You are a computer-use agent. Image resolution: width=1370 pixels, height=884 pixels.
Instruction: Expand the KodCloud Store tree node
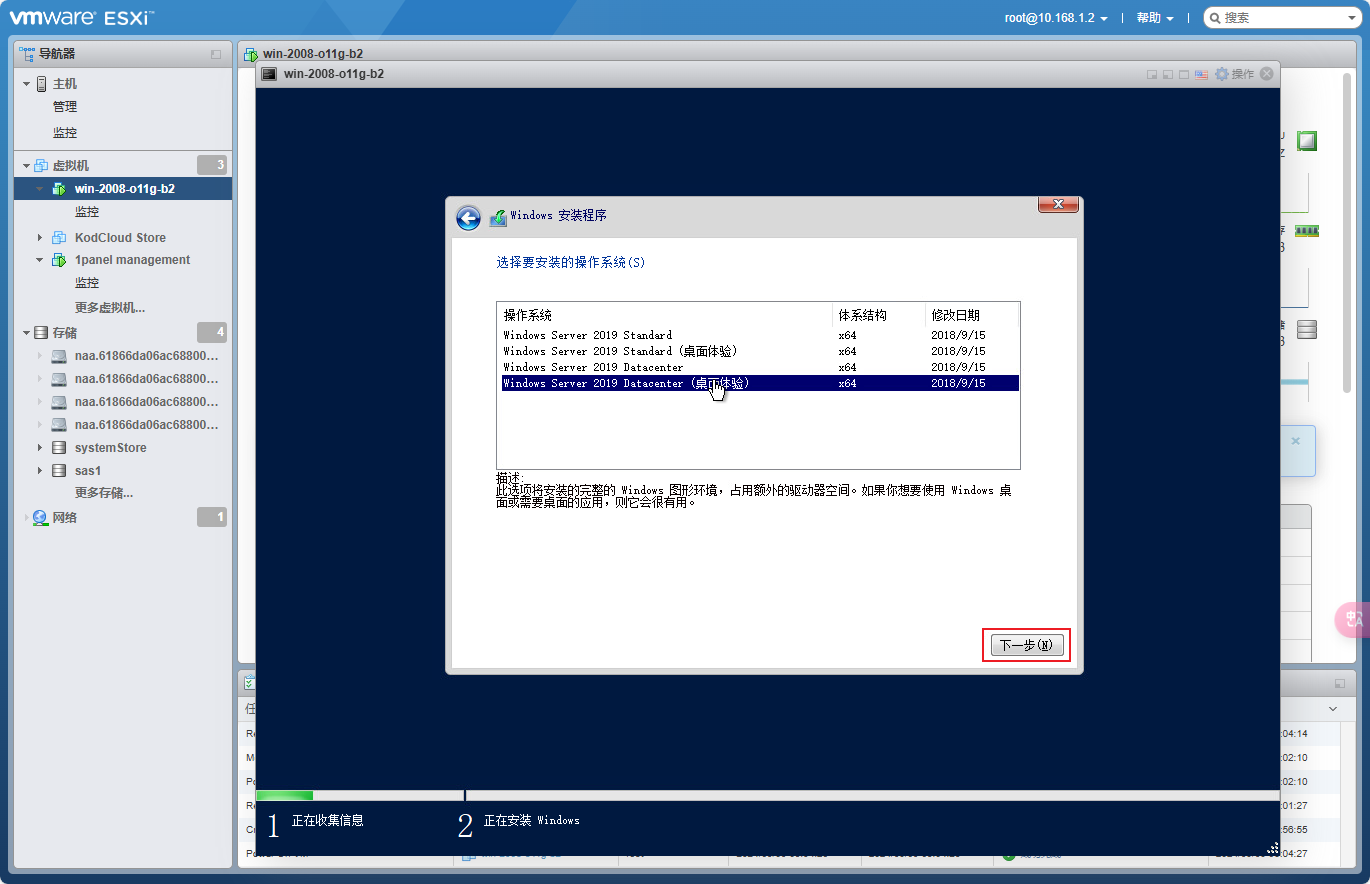[40, 238]
